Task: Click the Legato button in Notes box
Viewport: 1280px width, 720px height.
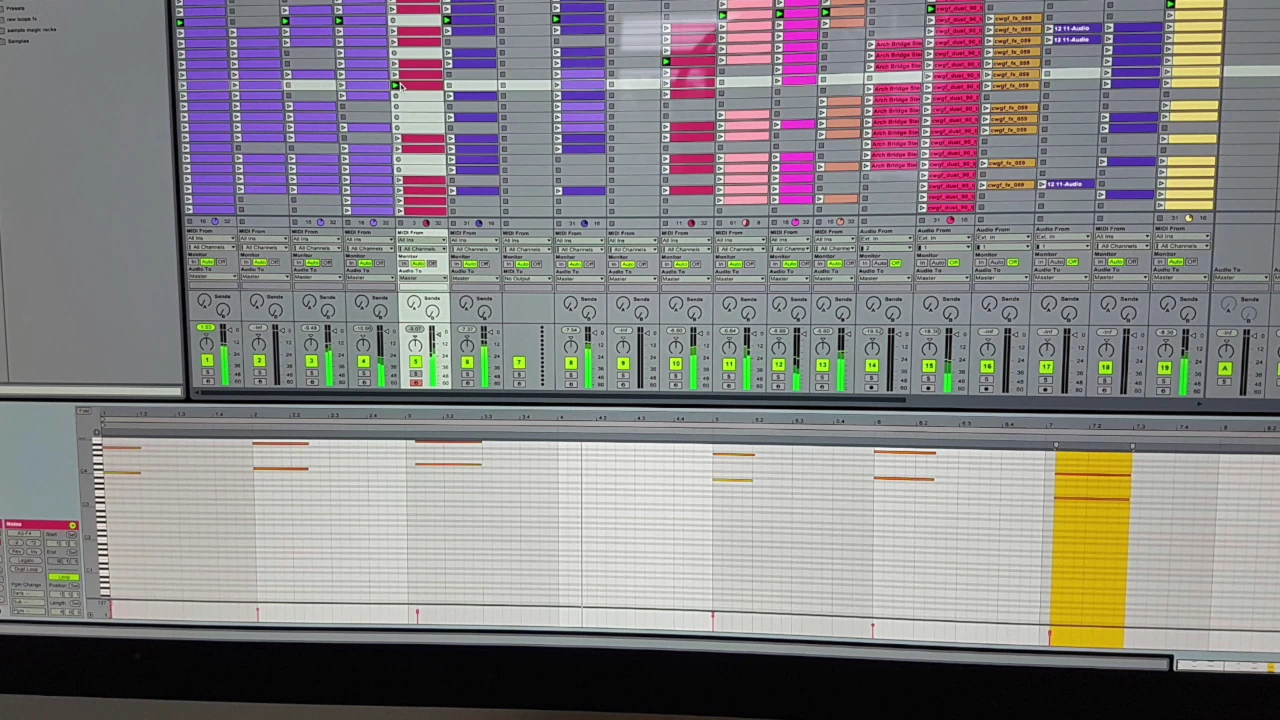Action: (x=26, y=560)
